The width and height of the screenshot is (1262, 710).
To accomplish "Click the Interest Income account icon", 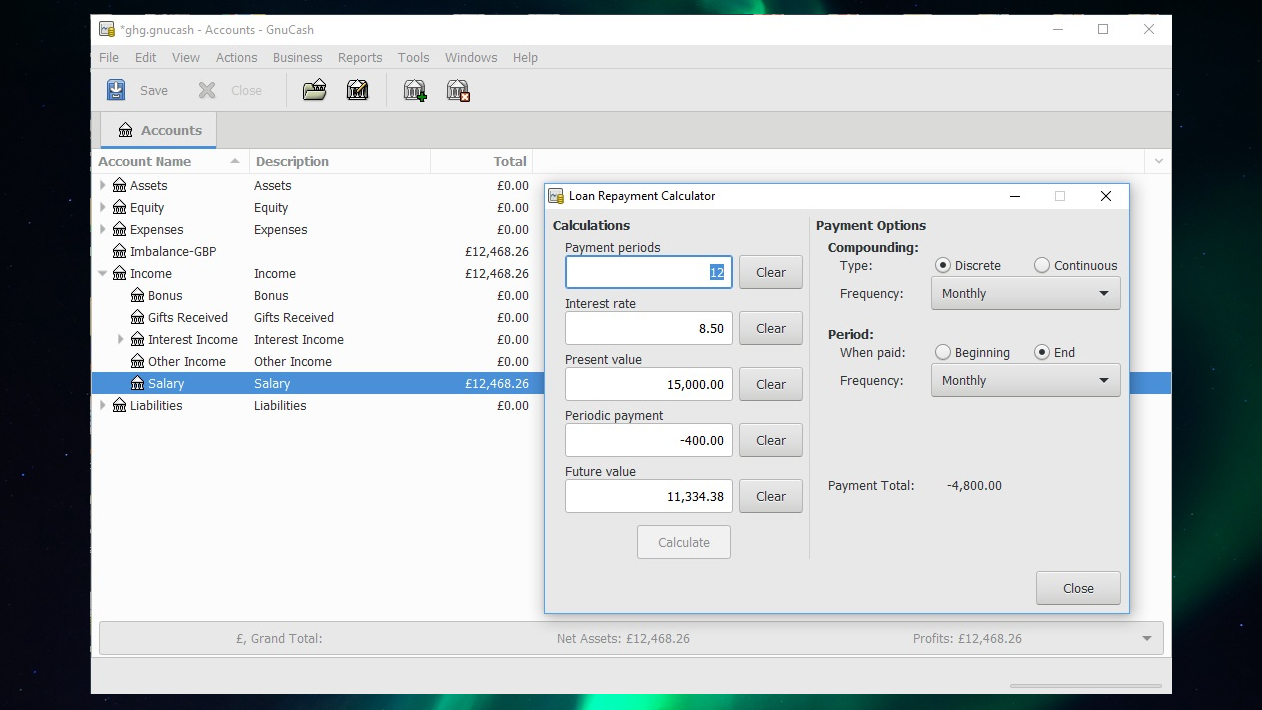I will pyautogui.click(x=138, y=339).
